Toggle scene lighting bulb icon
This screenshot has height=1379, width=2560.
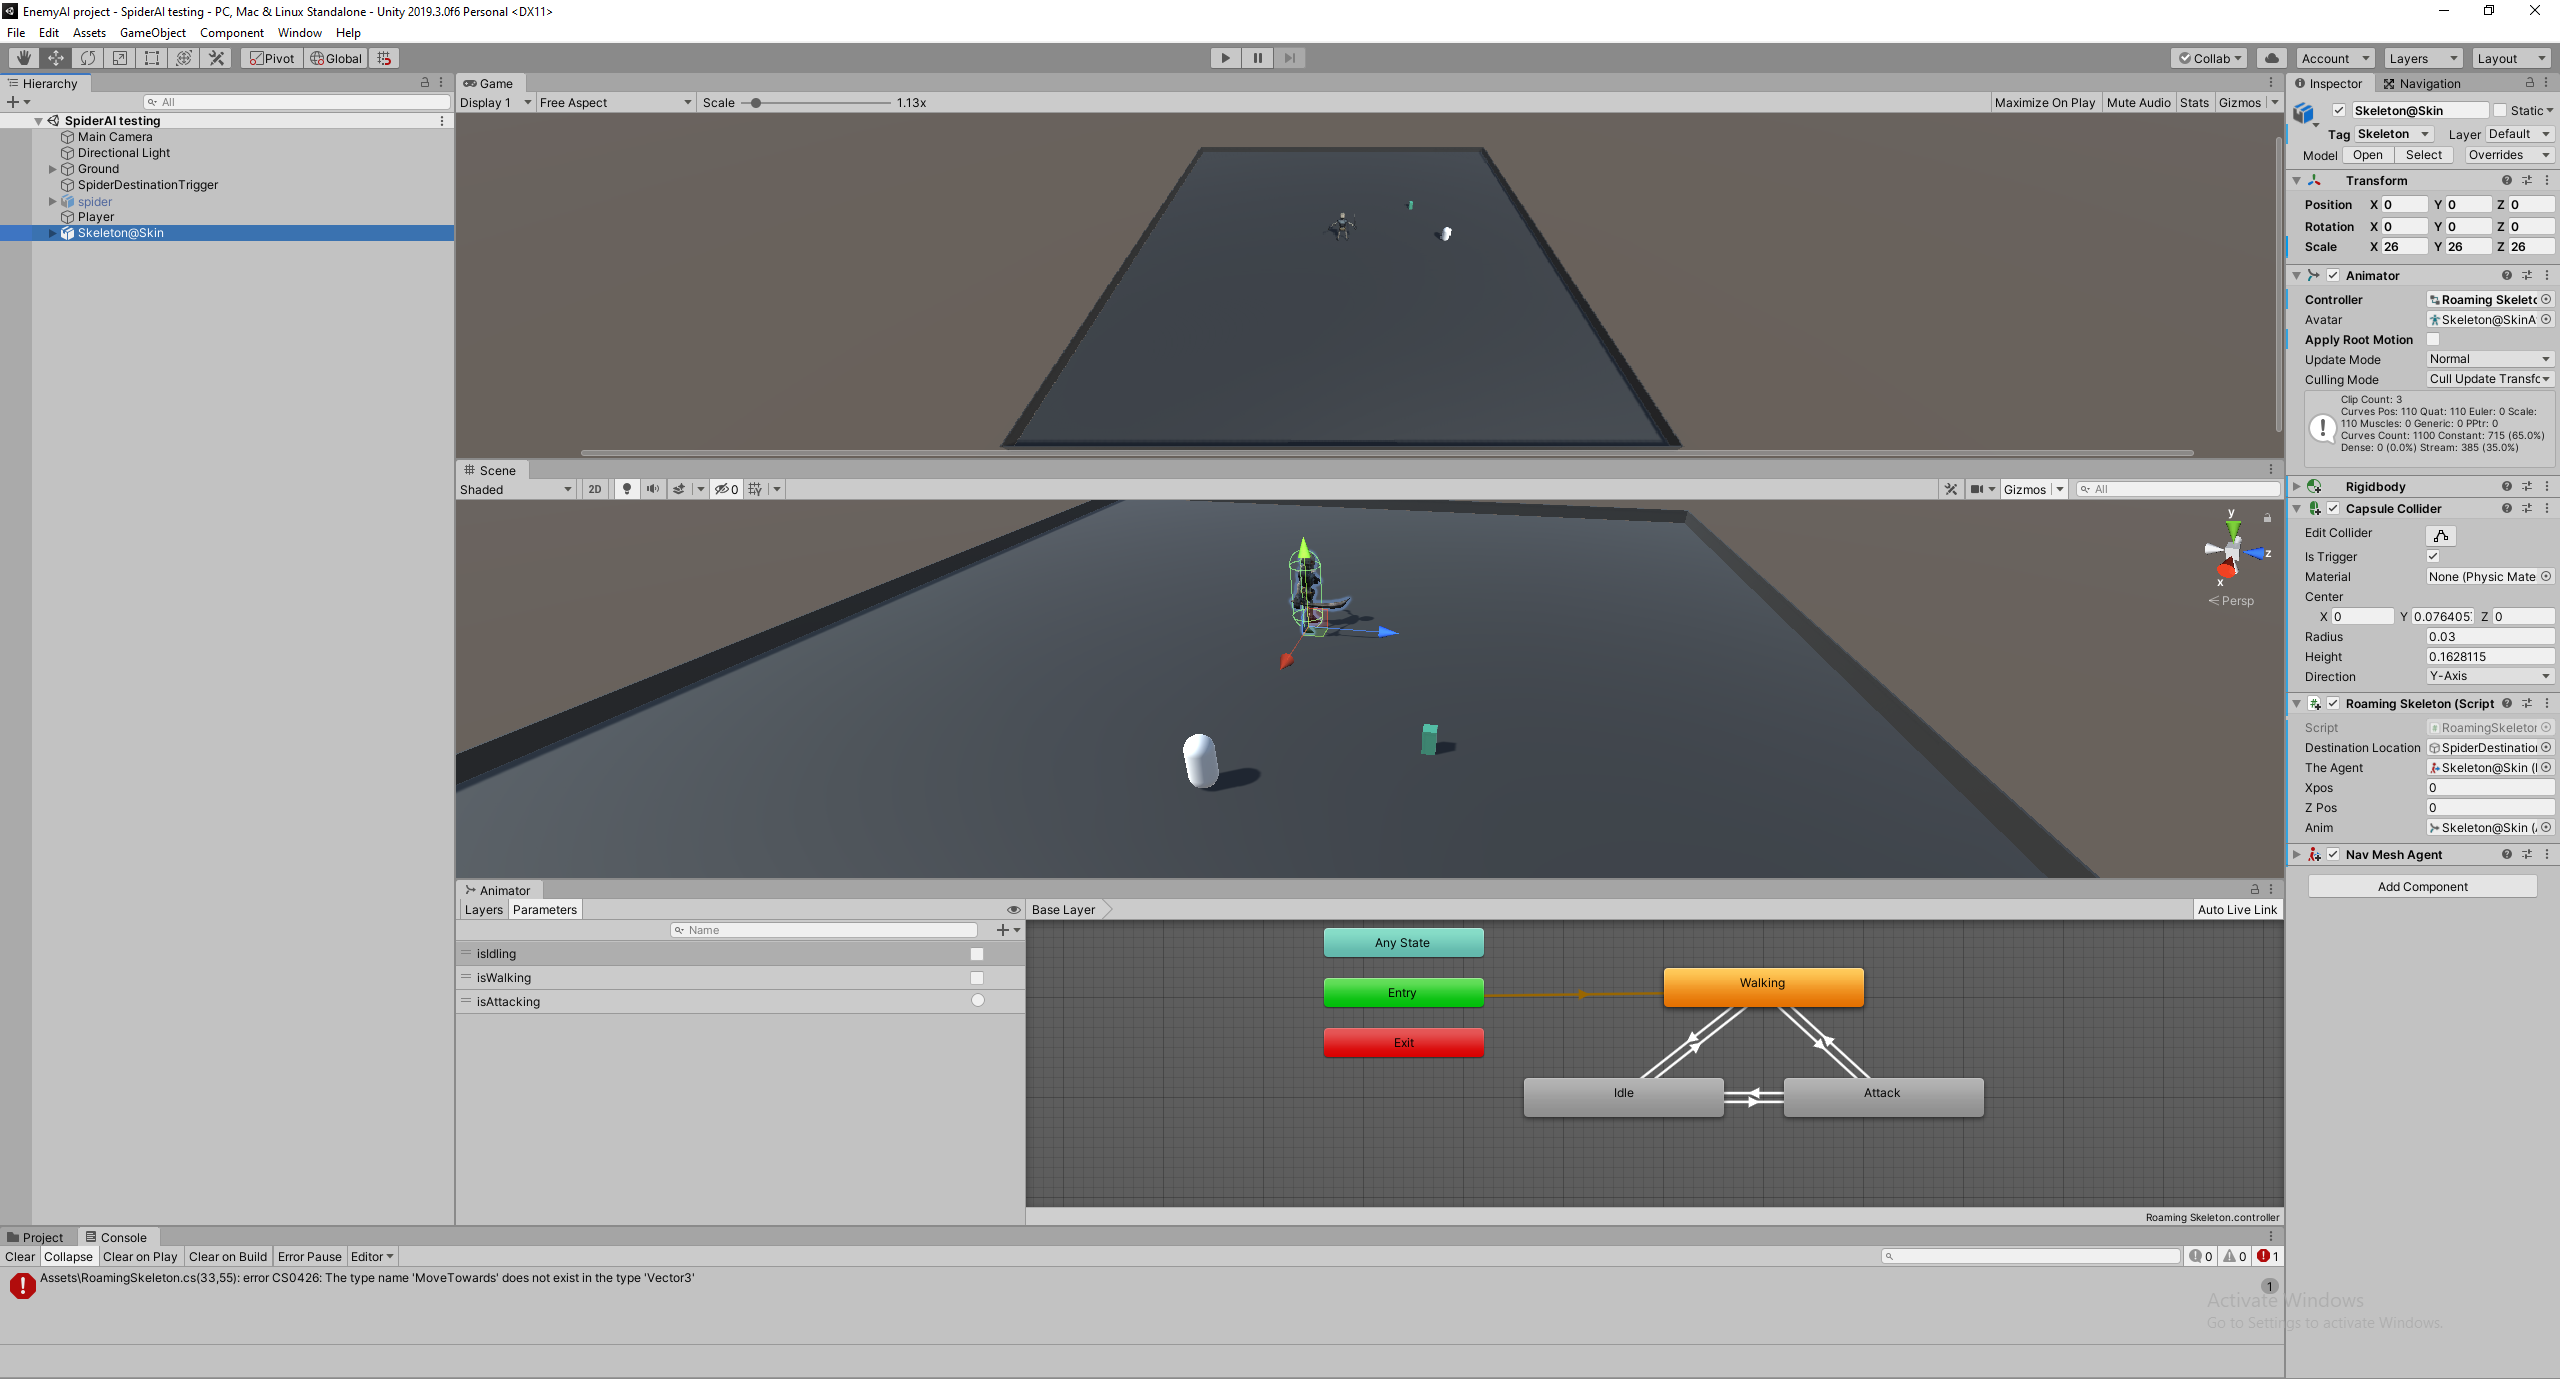(627, 489)
